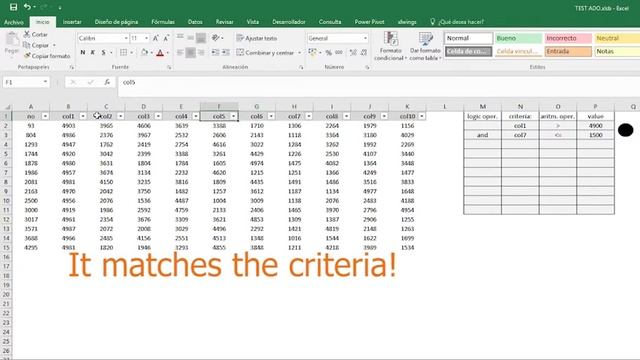
Task: Click the Cortar scissors icon
Action: click(x=27, y=34)
